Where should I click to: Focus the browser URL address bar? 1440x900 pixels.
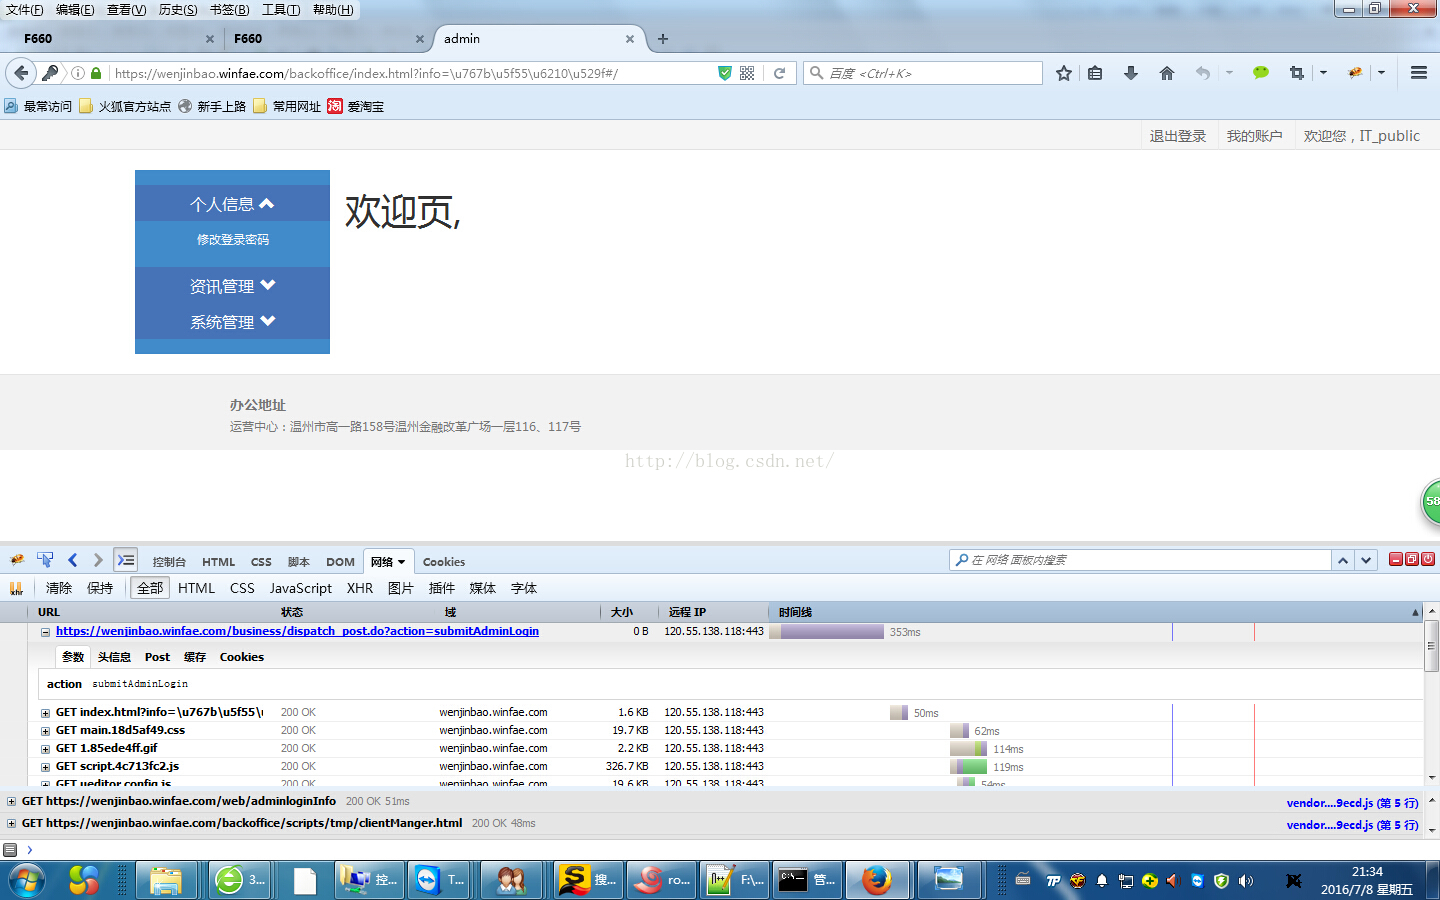412,73
